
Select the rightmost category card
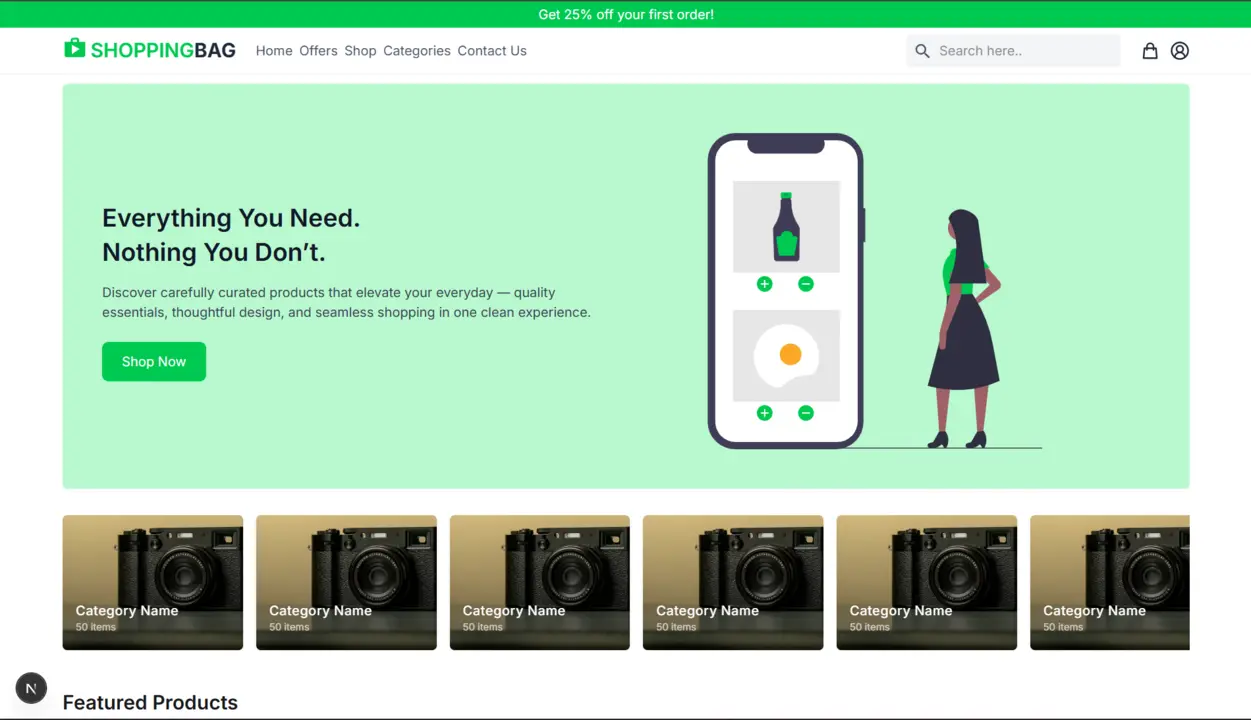click(x=1110, y=582)
